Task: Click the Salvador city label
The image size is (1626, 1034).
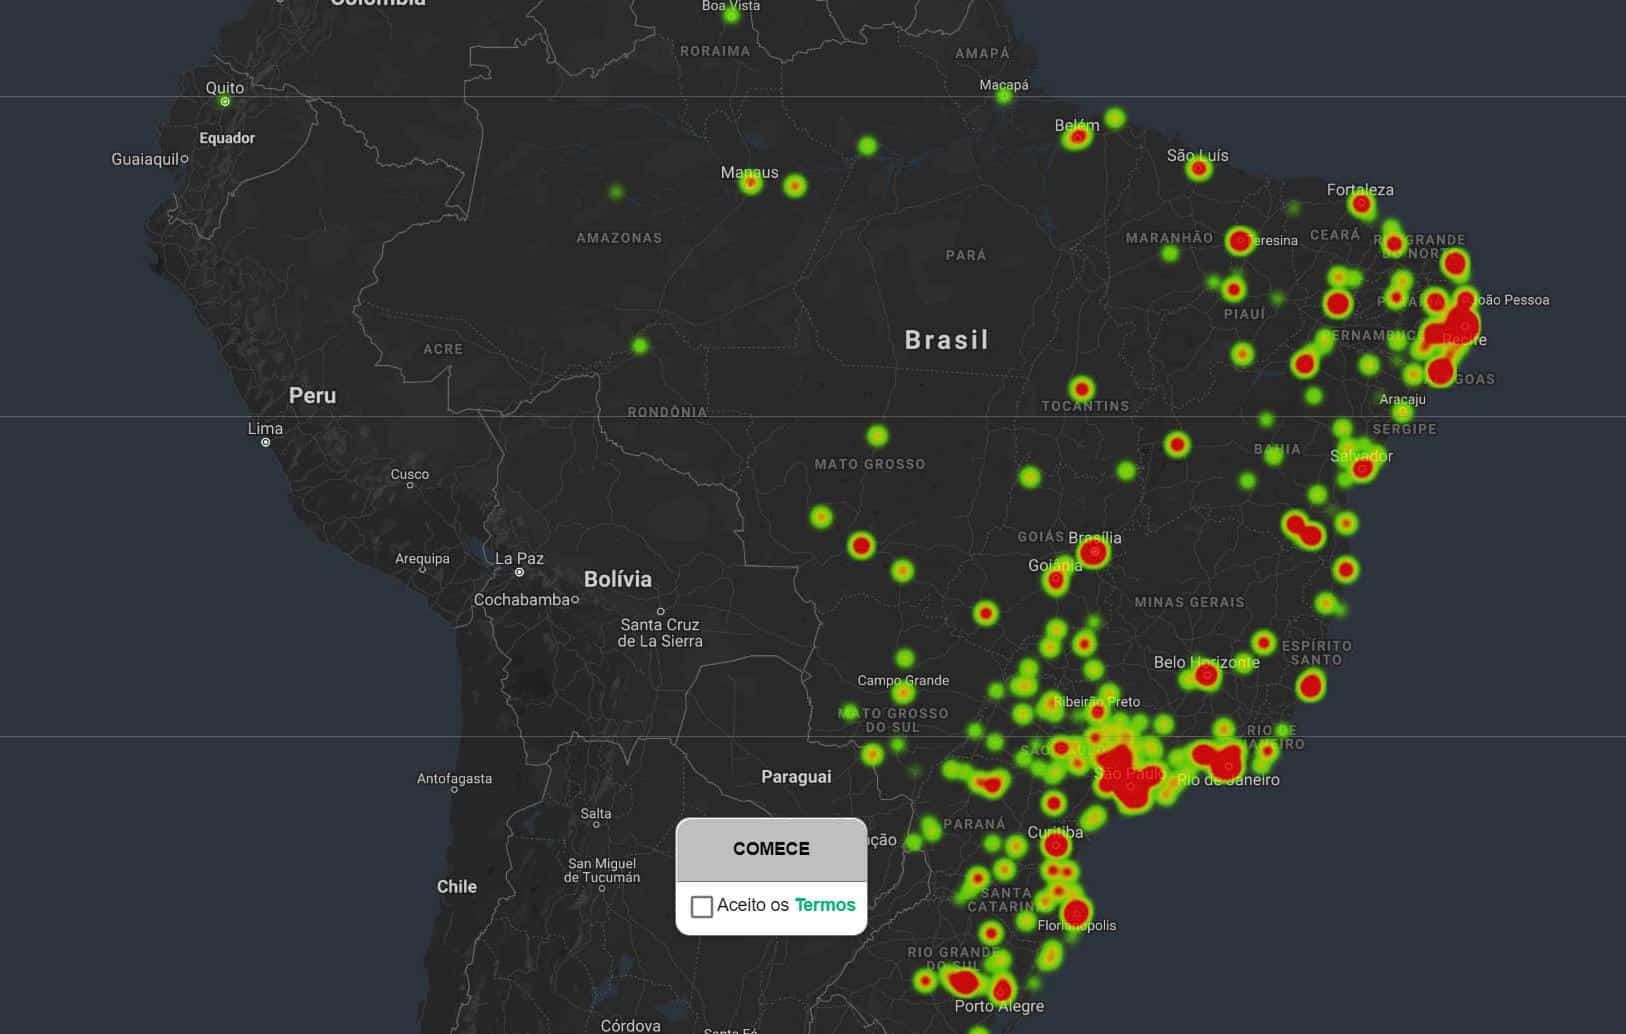Action: (x=1361, y=456)
